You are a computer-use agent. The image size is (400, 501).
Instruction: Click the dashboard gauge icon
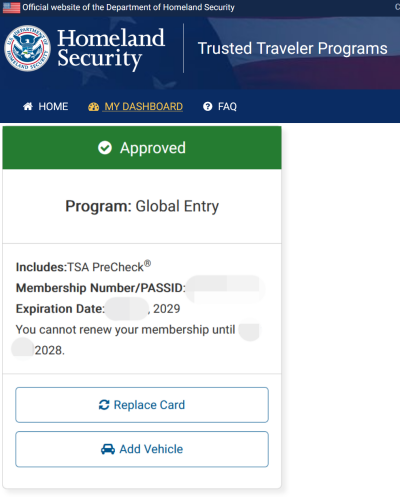tap(94, 107)
